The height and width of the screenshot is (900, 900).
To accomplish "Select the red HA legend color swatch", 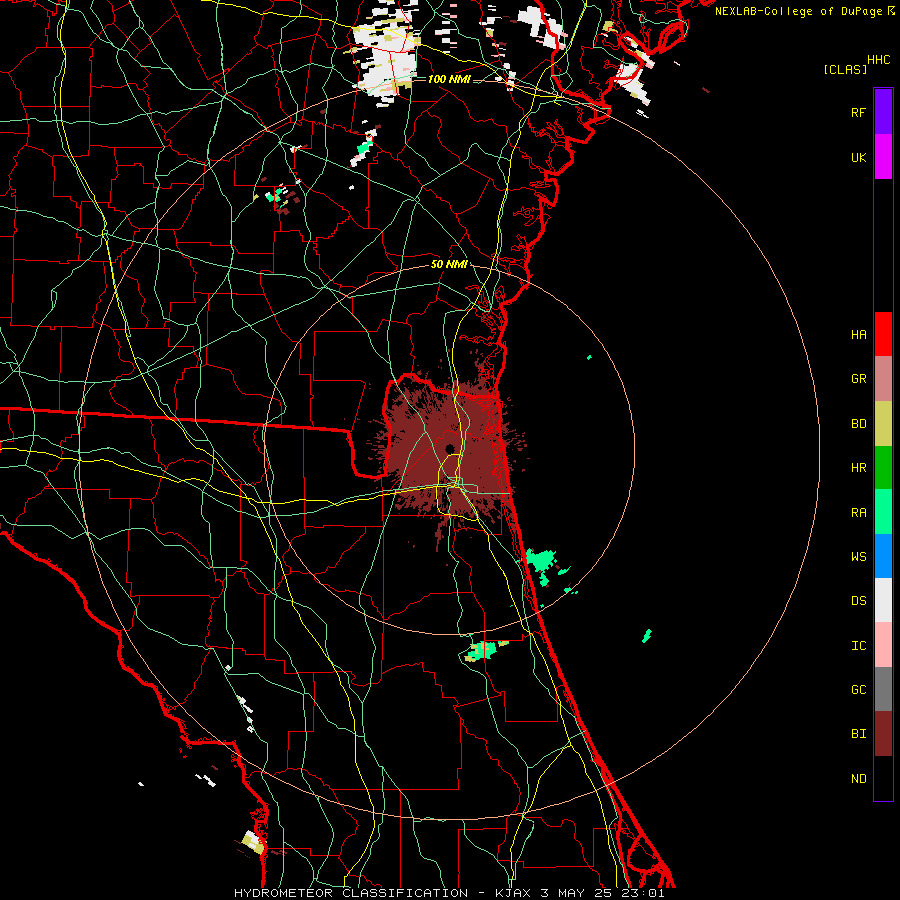I will (x=883, y=334).
